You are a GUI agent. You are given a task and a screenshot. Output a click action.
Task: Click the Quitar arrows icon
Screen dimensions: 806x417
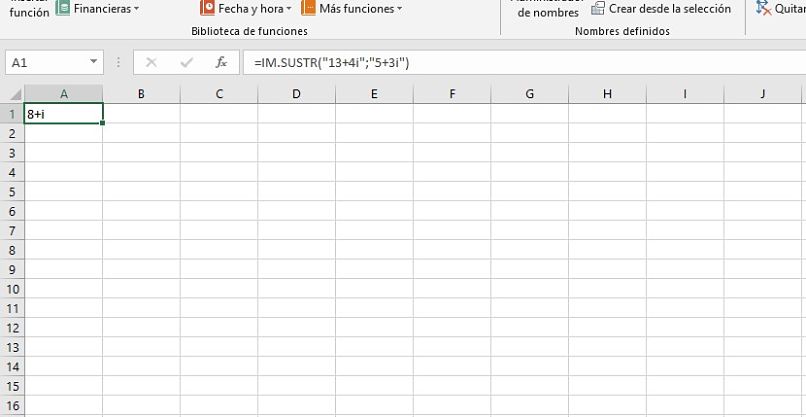point(764,9)
